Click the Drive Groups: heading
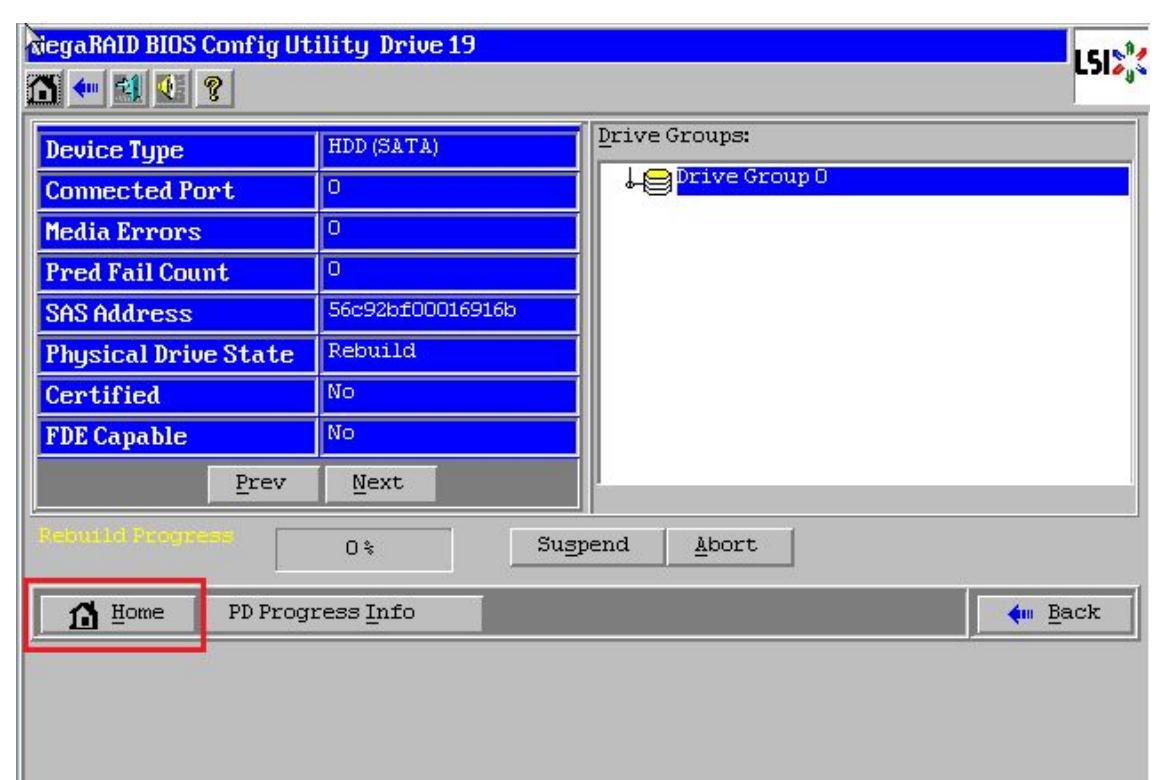1157x780 pixels. [x=674, y=137]
